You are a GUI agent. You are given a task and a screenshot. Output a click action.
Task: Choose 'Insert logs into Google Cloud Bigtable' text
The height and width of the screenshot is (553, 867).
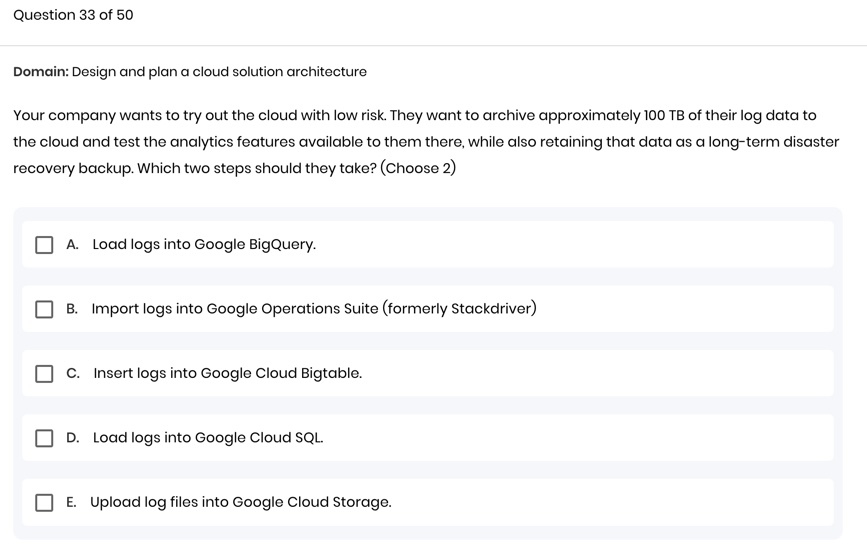(228, 374)
